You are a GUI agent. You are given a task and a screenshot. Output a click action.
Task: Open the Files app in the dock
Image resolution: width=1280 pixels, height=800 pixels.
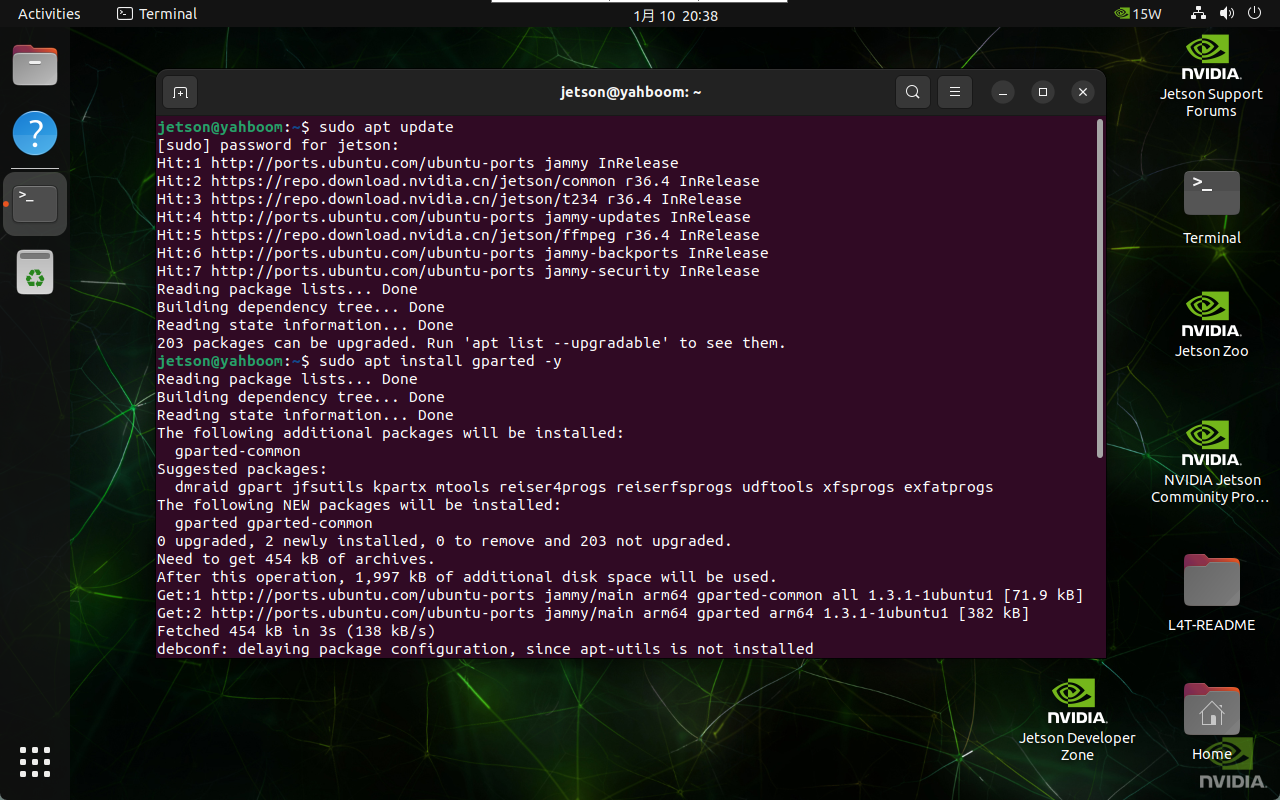tap(35, 66)
